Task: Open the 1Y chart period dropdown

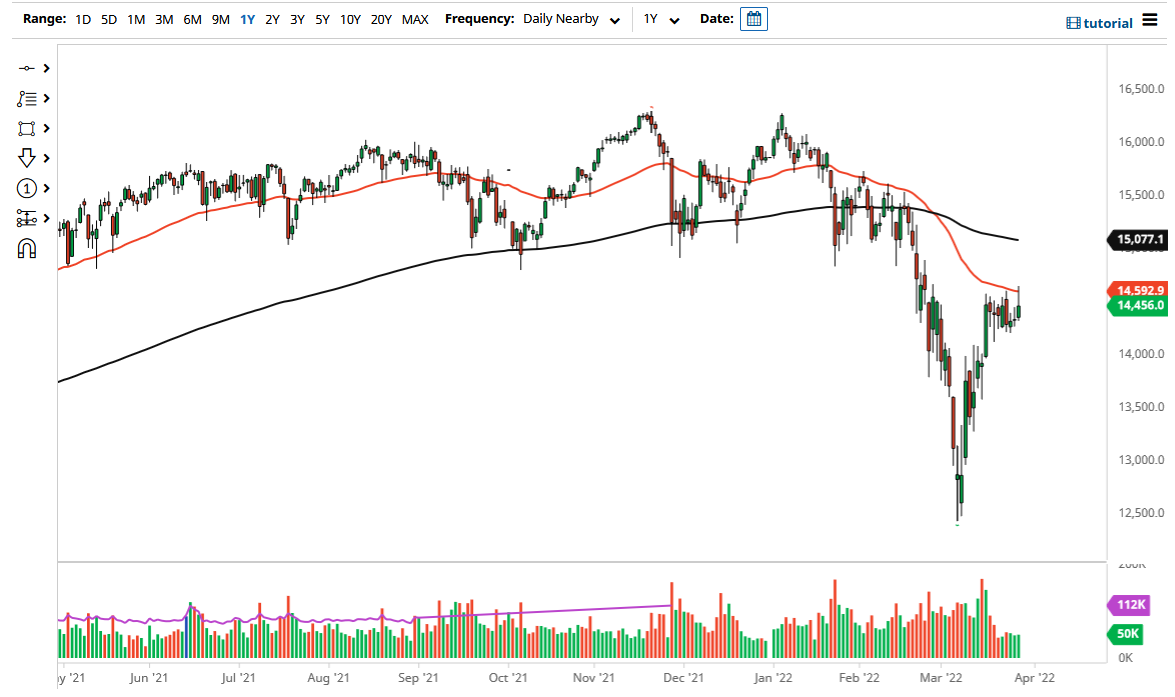Action: tap(662, 19)
